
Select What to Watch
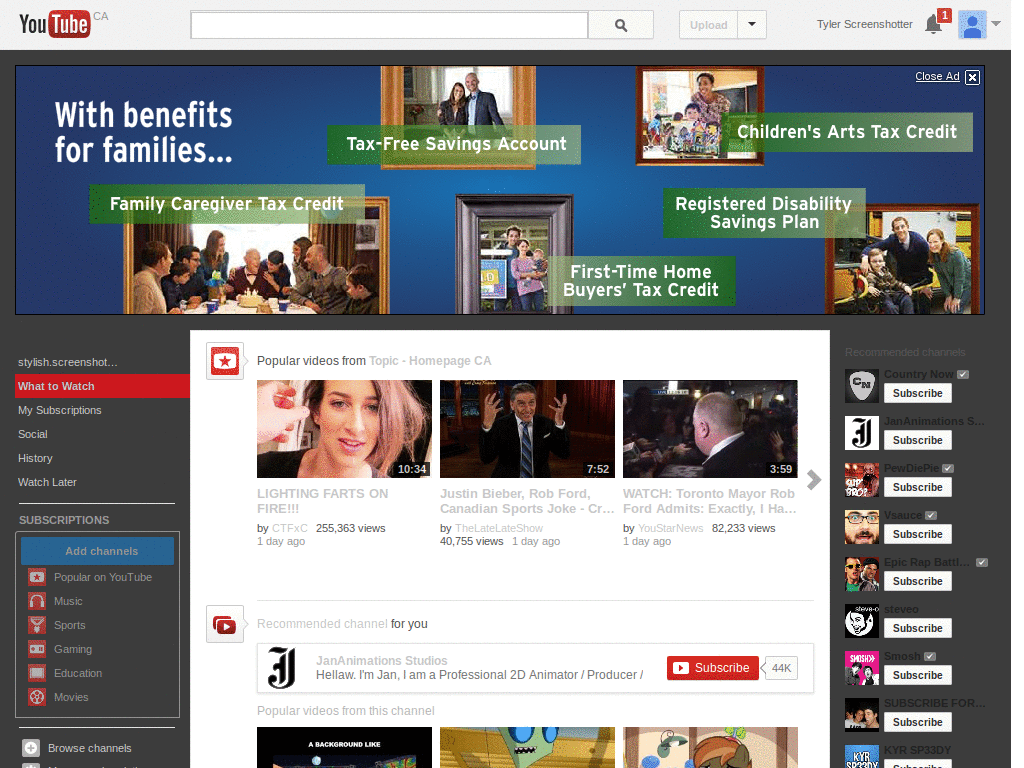tap(103, 386)
